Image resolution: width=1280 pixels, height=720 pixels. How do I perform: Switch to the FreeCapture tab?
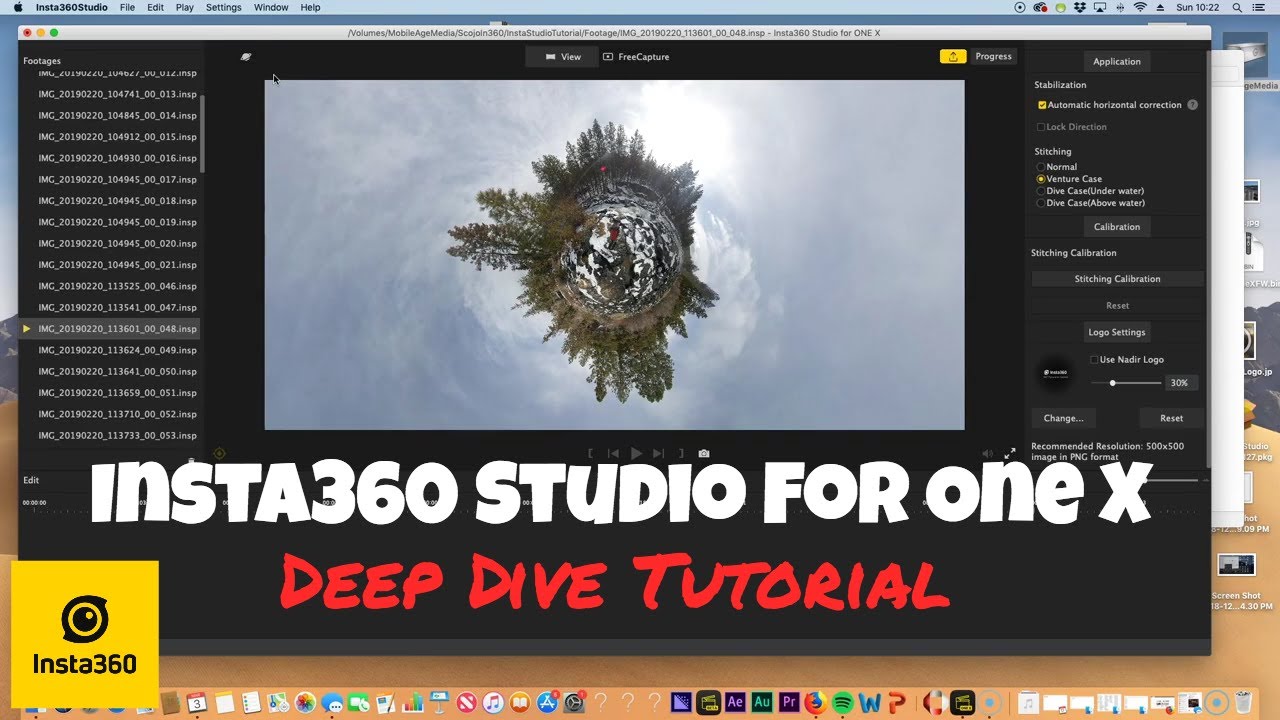(x=636, y=57)
